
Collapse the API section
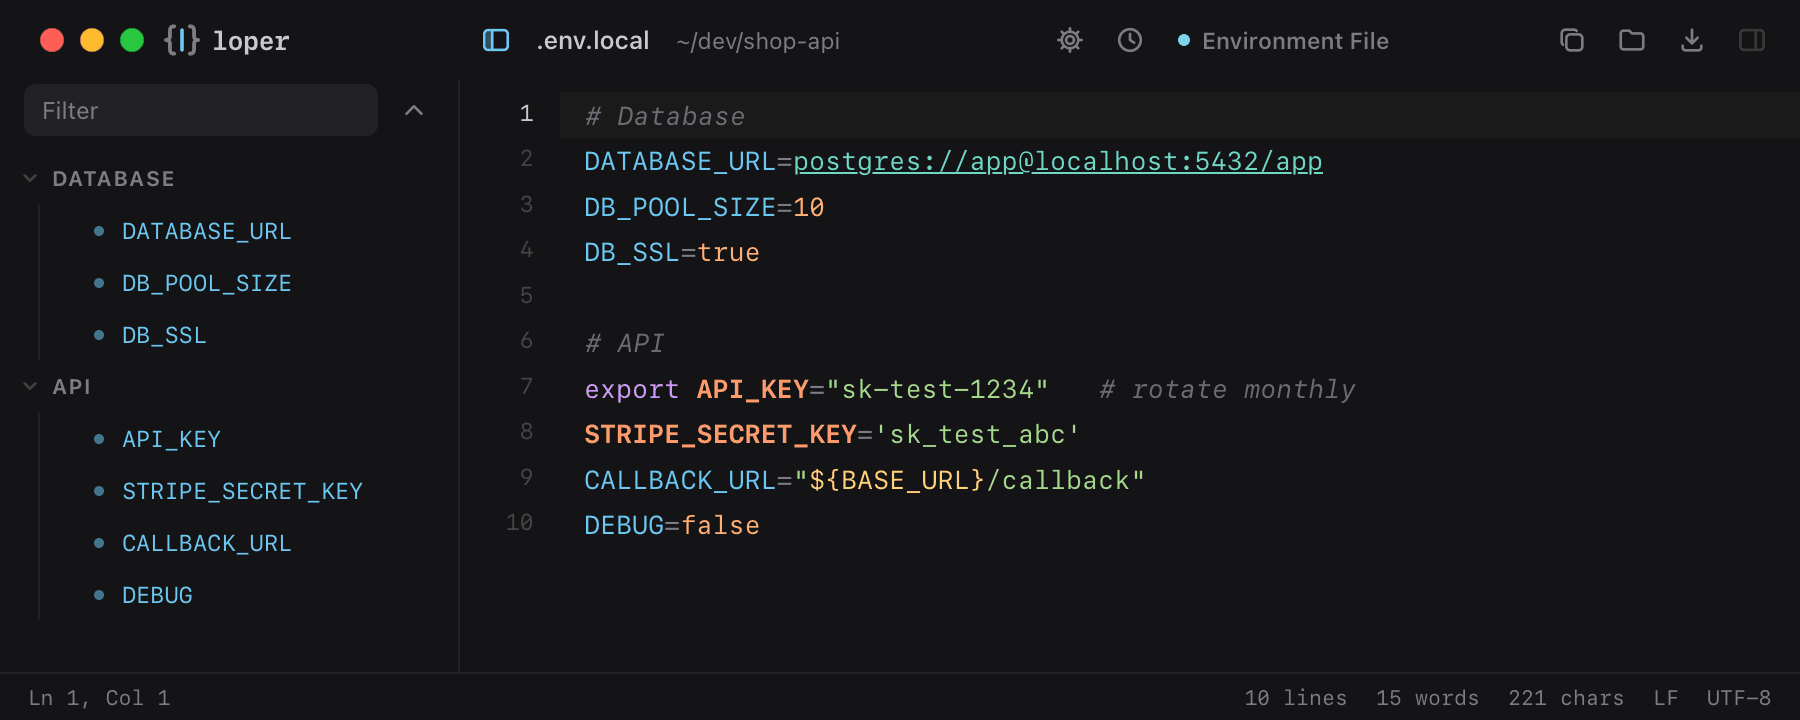click(x=30, y=386)
